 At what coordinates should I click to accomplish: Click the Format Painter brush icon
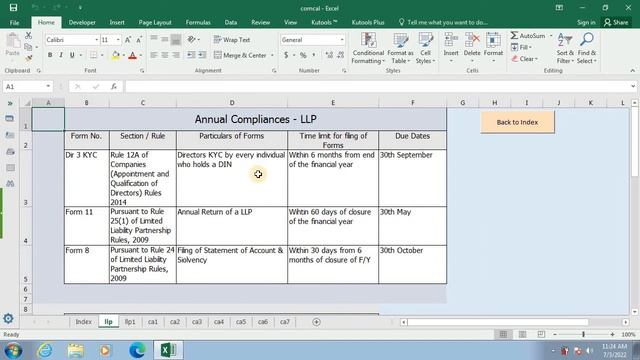[29, 58]
